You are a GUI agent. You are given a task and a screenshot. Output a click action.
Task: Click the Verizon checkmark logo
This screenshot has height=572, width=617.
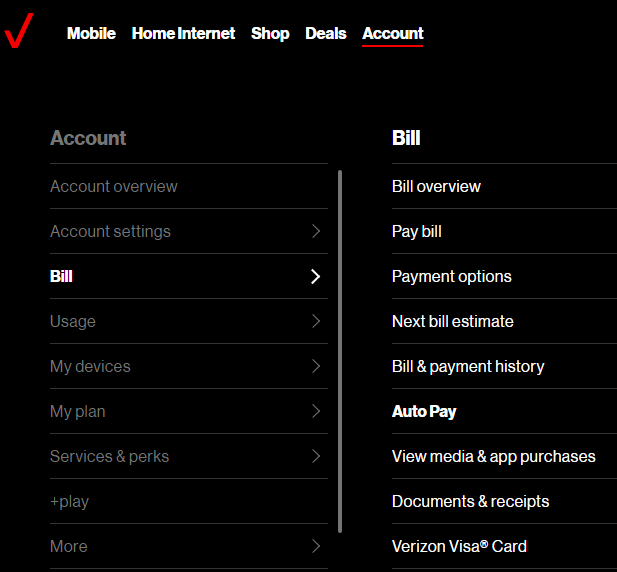click(x=18, y=31)
